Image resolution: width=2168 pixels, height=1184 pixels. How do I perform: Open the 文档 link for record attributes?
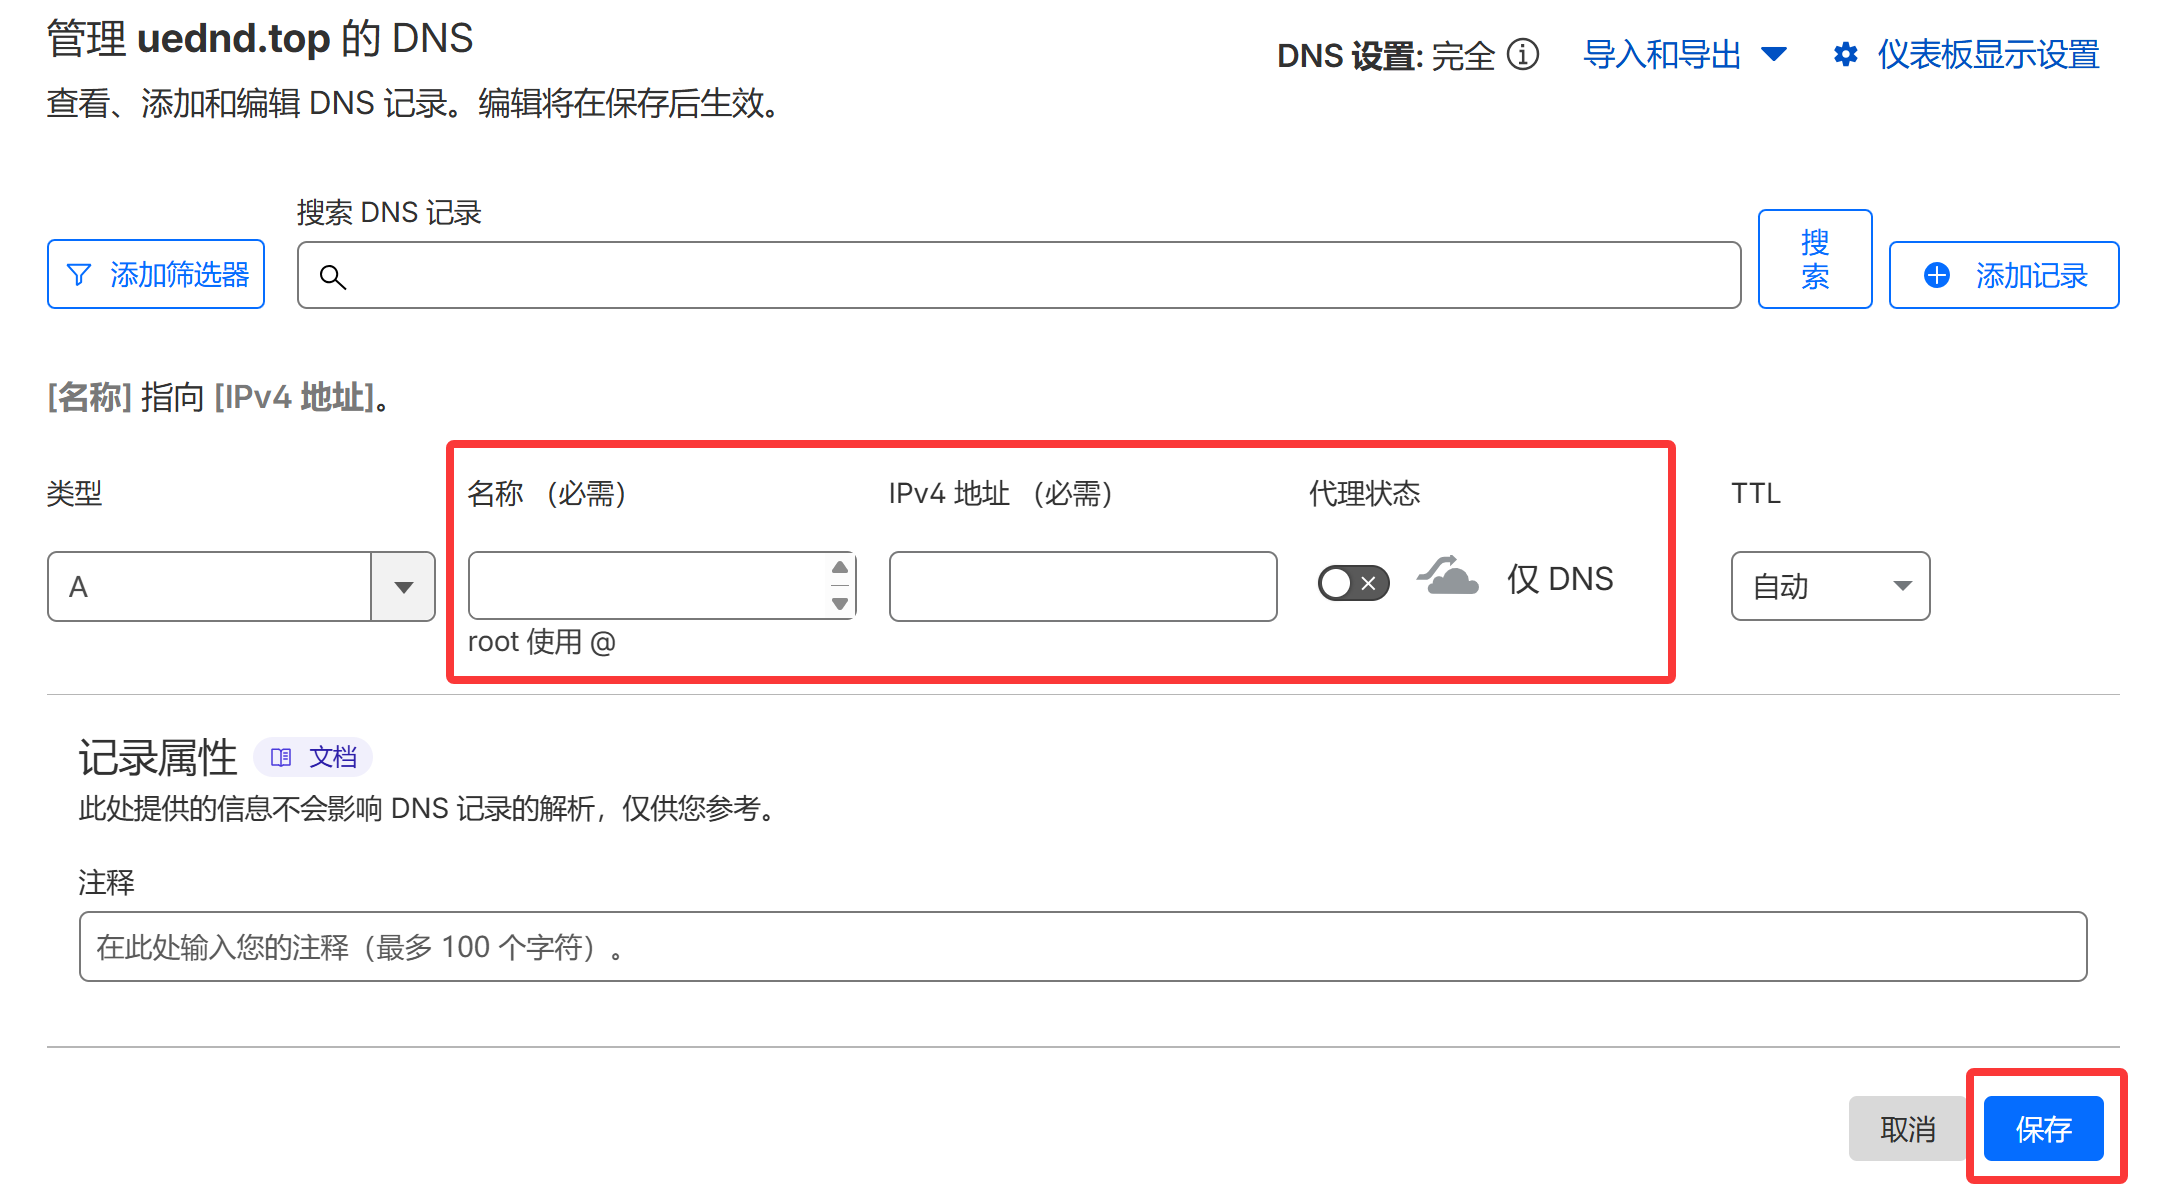tap(313, 757)
